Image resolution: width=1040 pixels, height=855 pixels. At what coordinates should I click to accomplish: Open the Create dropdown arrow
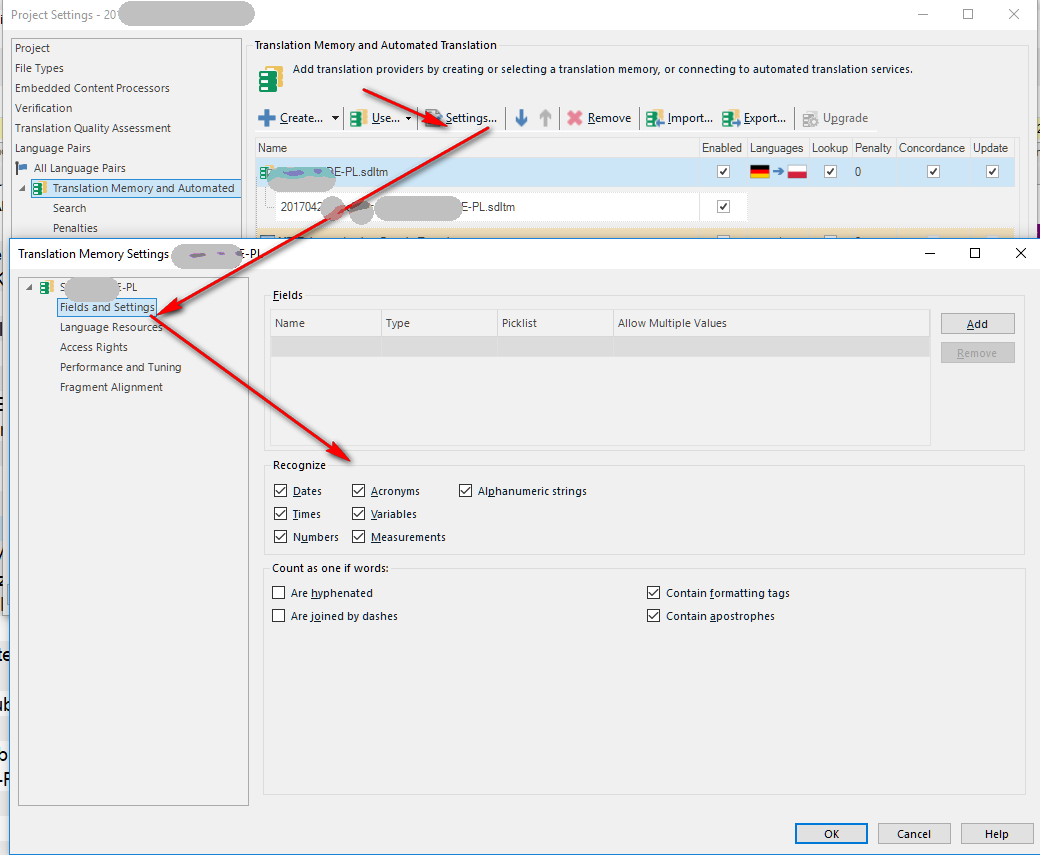tap(336, 118)
